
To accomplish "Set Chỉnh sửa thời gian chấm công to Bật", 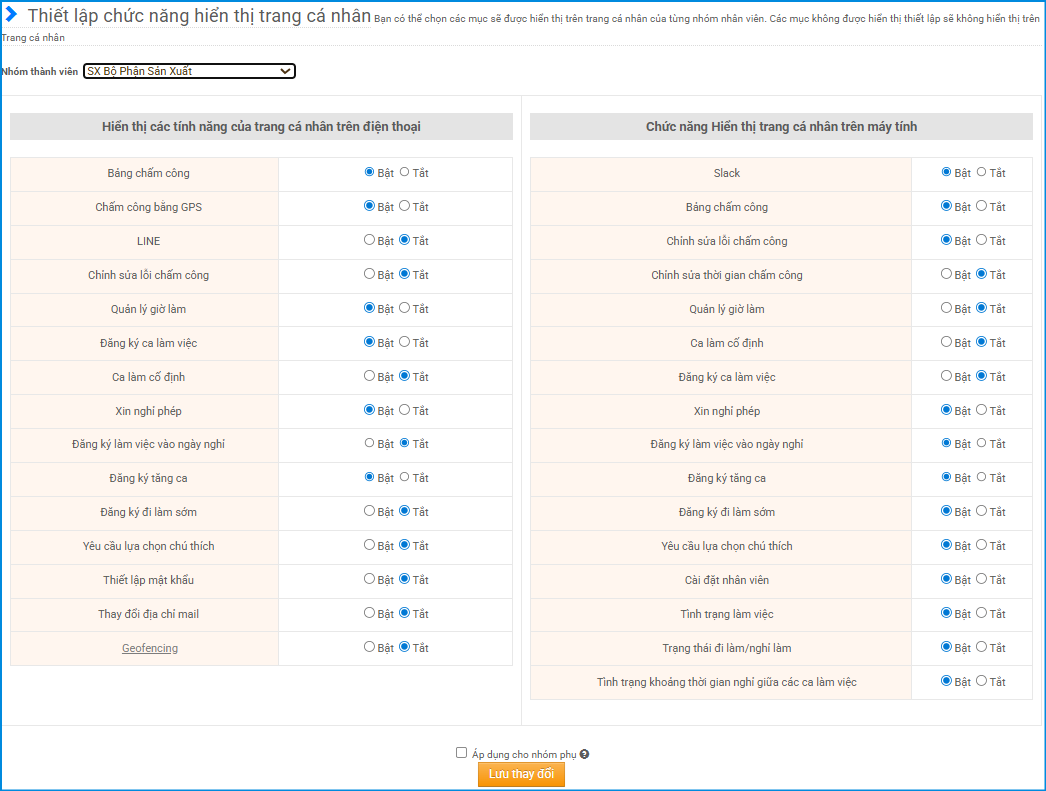I will 947,274.
